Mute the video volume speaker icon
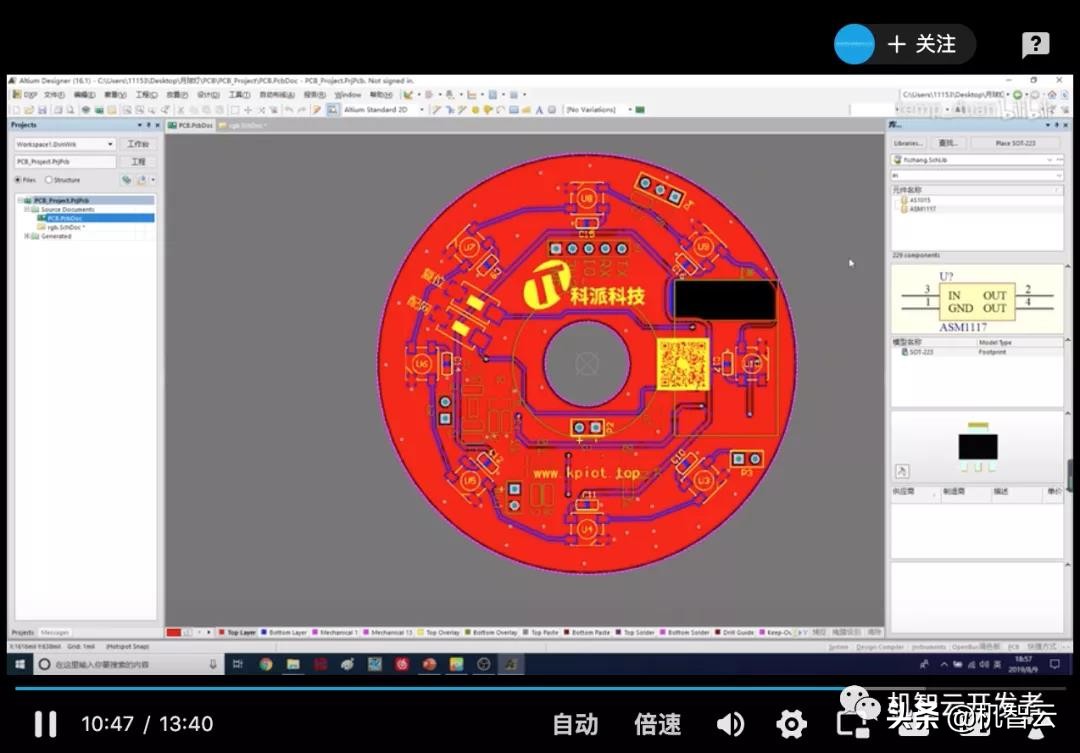This screenshot has width=1080, height=753. pos(730,724)
